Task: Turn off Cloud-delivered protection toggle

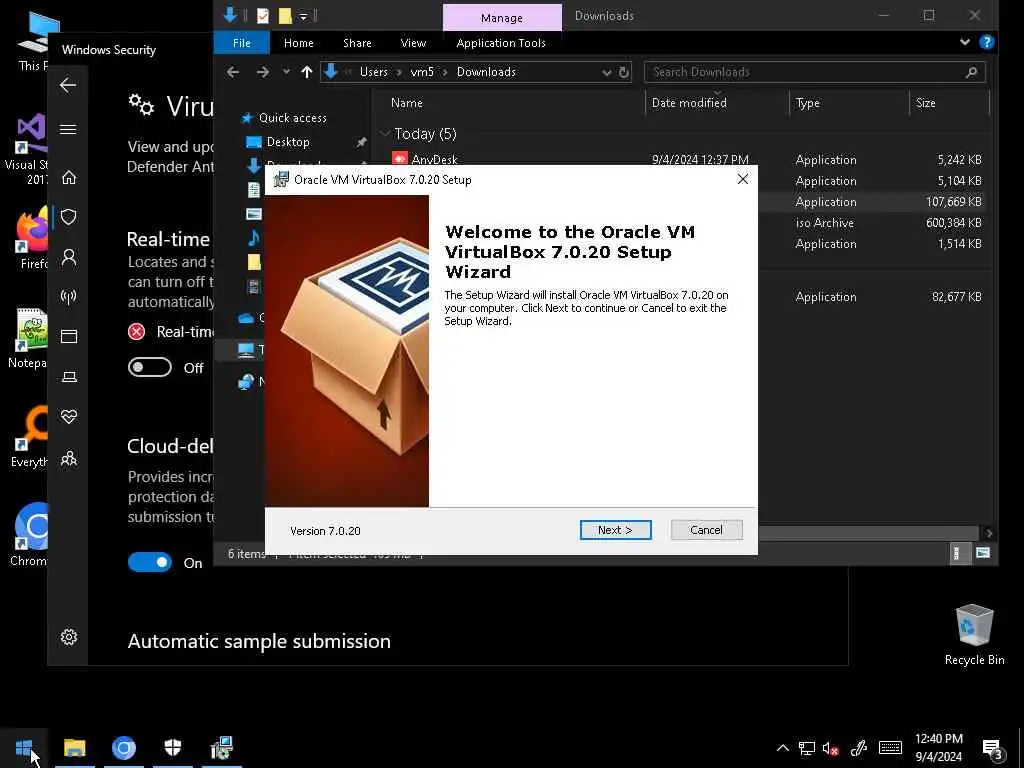Action: [150, 562]
